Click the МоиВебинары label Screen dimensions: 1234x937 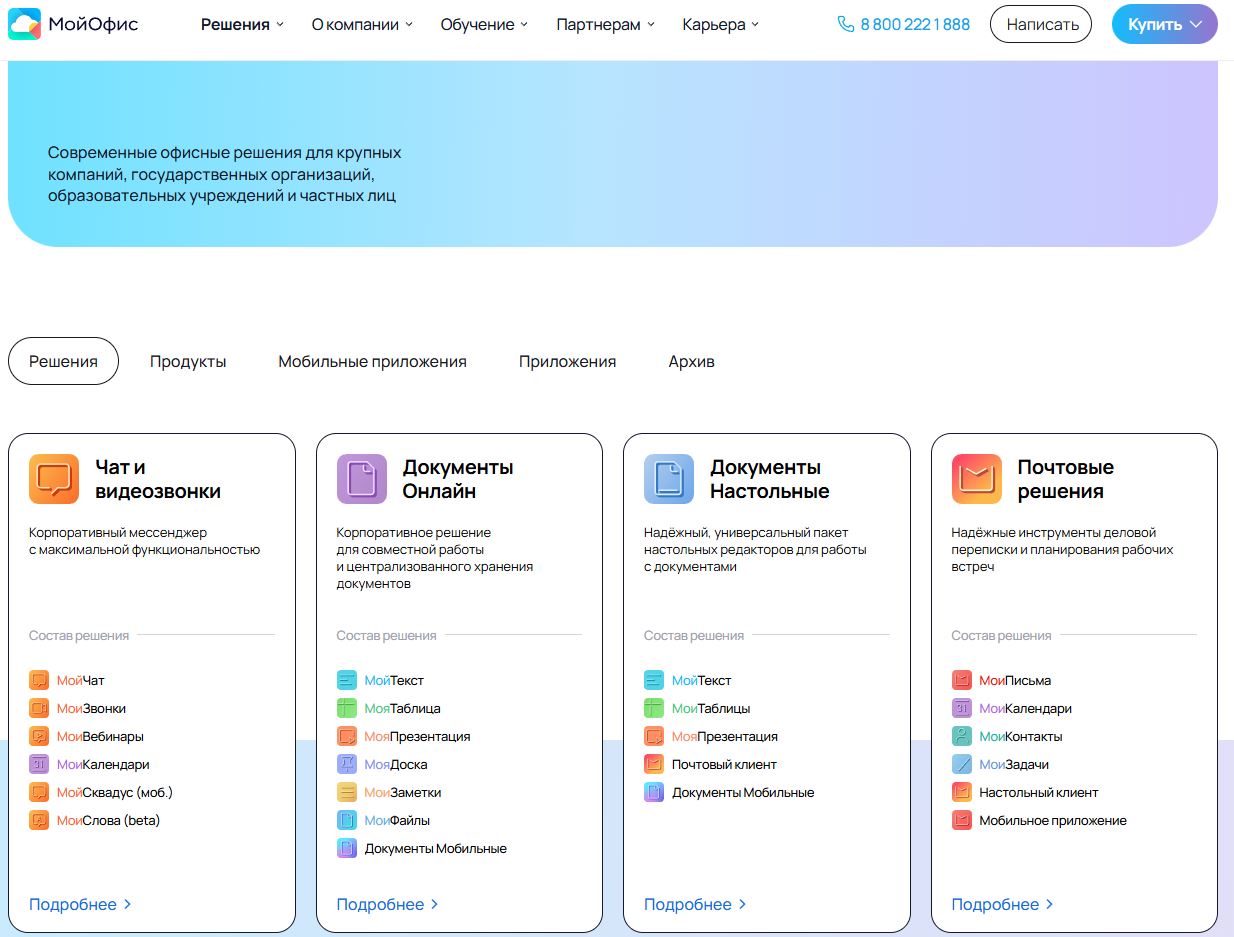(x=100, y=736)
